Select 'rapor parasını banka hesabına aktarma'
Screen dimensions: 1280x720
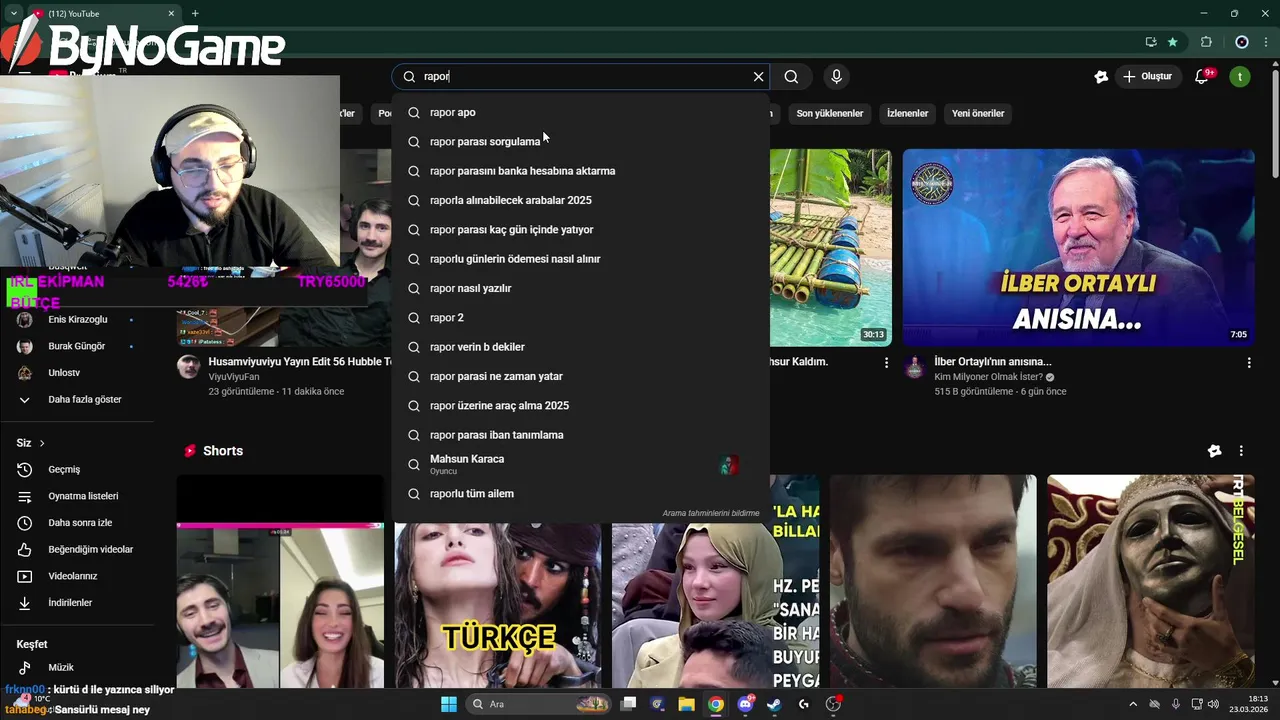coord(581,171)
